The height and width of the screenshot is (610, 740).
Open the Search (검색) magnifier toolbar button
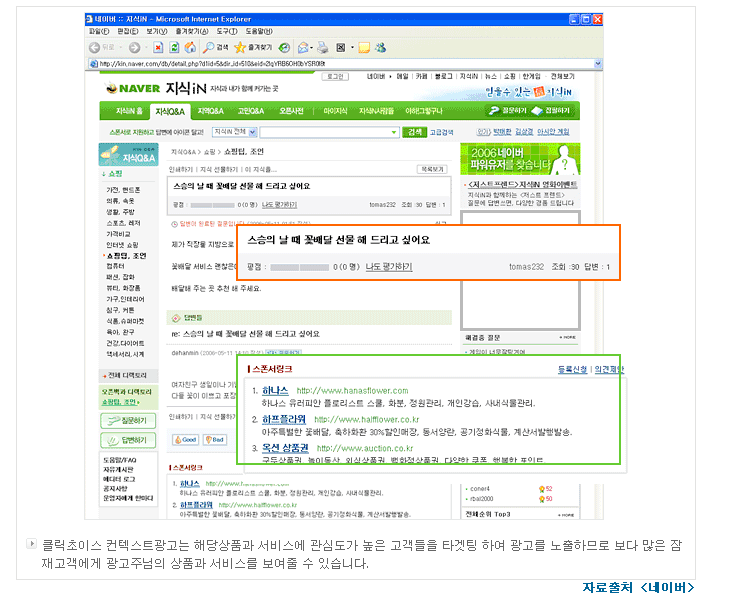pyautogui.click(x=215, y=48)
